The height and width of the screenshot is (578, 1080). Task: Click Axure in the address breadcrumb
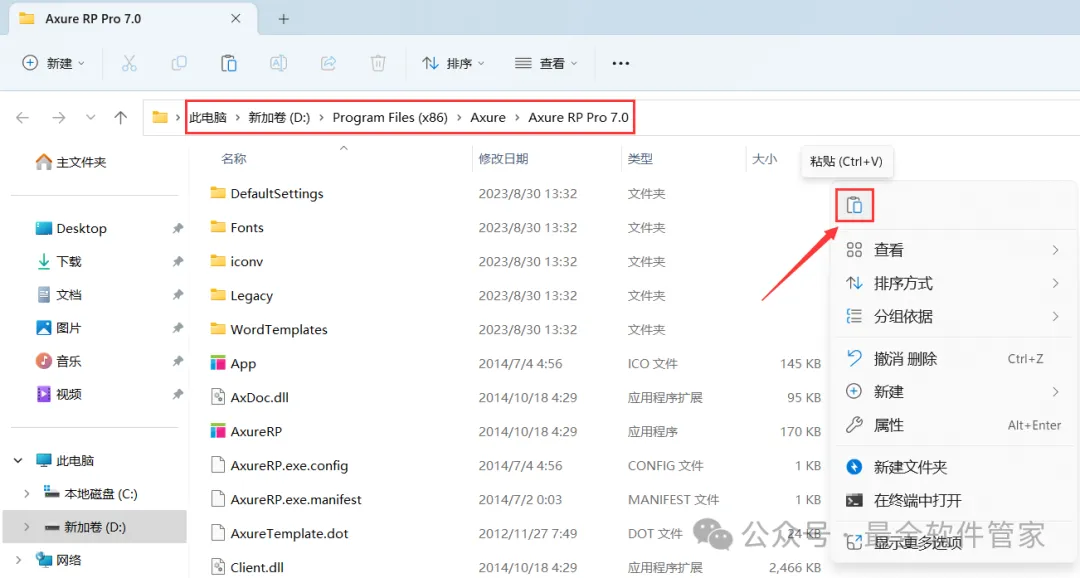point(488,118)
